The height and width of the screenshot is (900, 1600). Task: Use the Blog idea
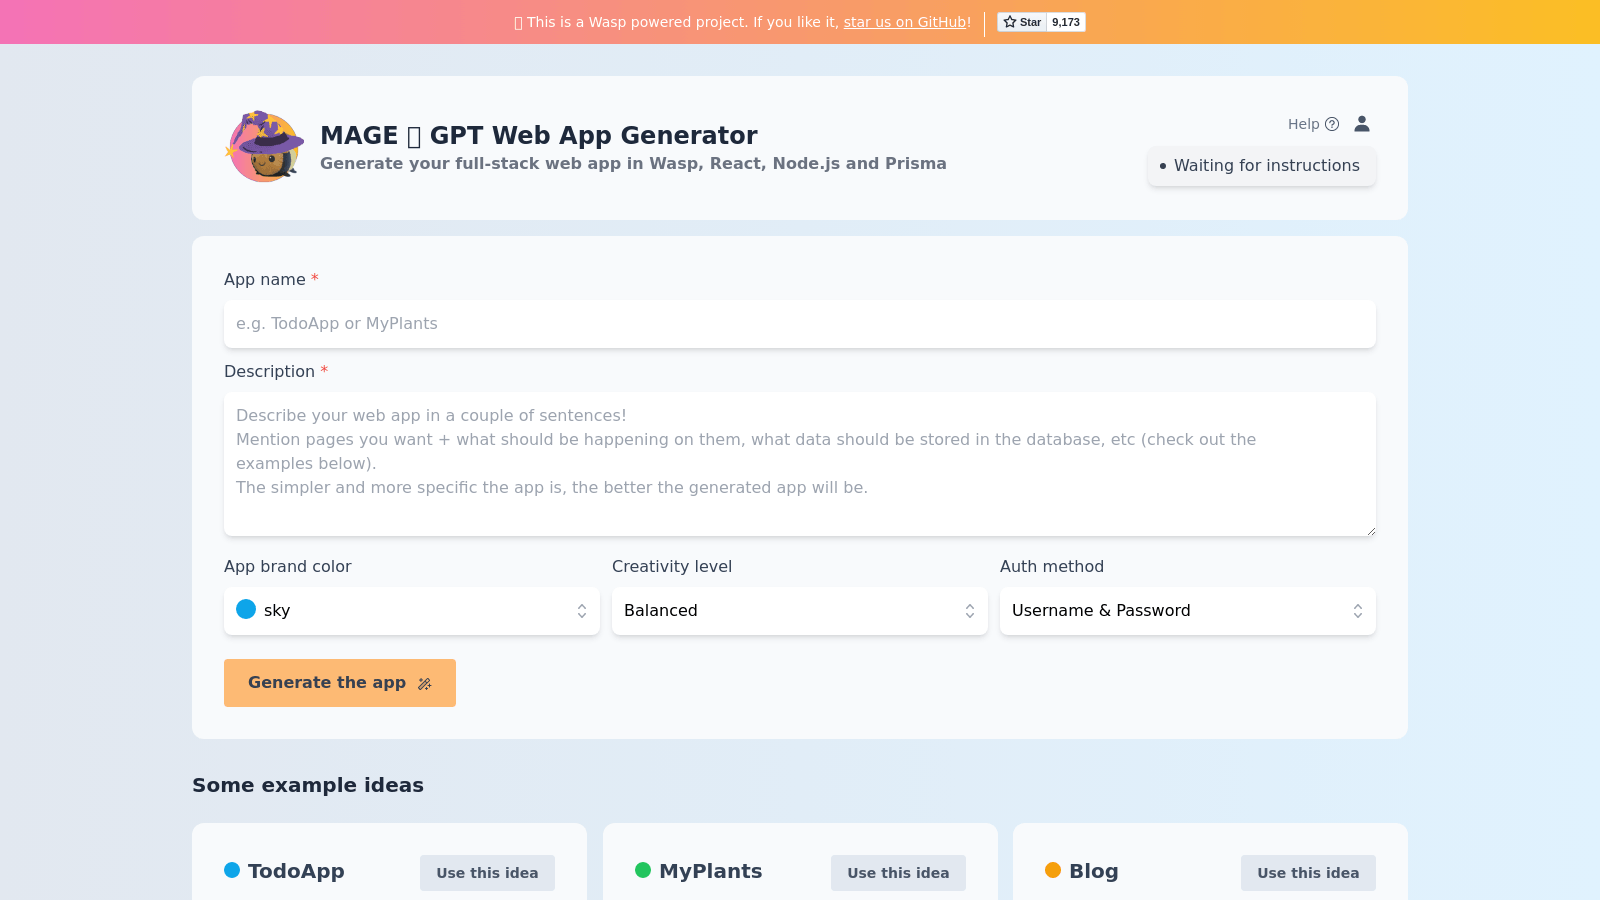[x=1308, y=873]
